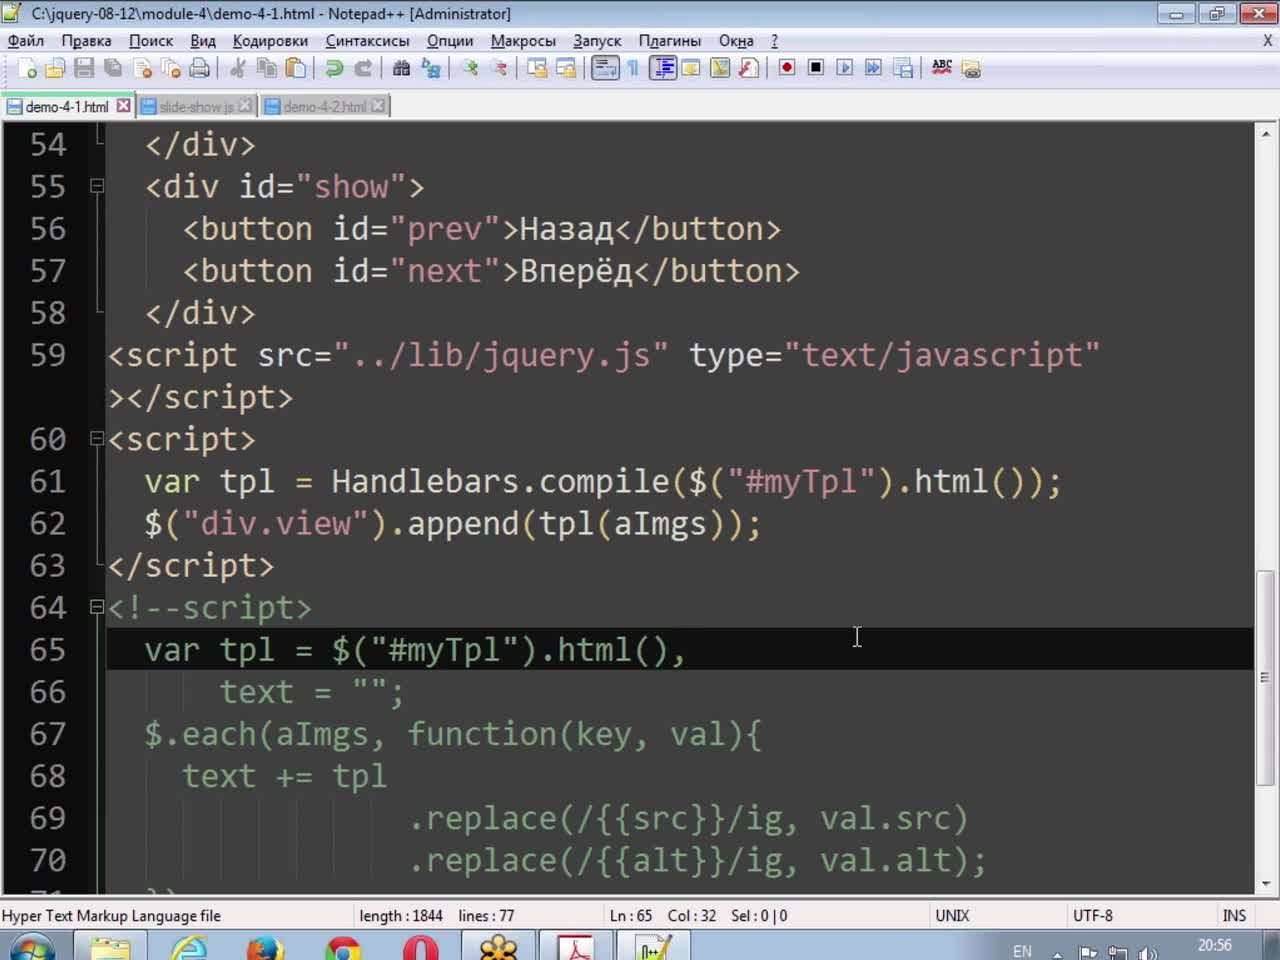Screen dimensions: 1280x960
Task: Click the Zoom In toolbar icon
Action: [x=470, y=68]
